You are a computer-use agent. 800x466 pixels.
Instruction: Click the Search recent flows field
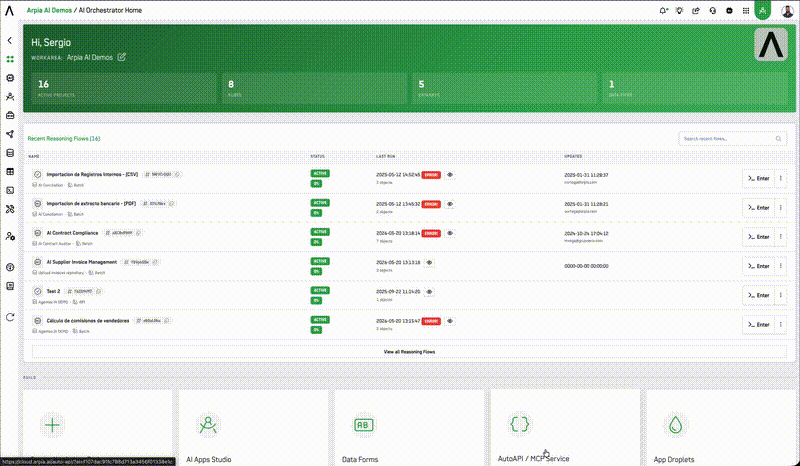point(733,138)
